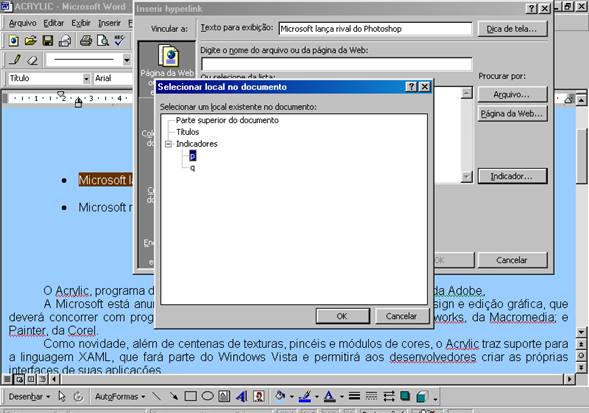Open the Inserir menu
The height and width of the screenshot is (413, 589).
pos(109,23)
